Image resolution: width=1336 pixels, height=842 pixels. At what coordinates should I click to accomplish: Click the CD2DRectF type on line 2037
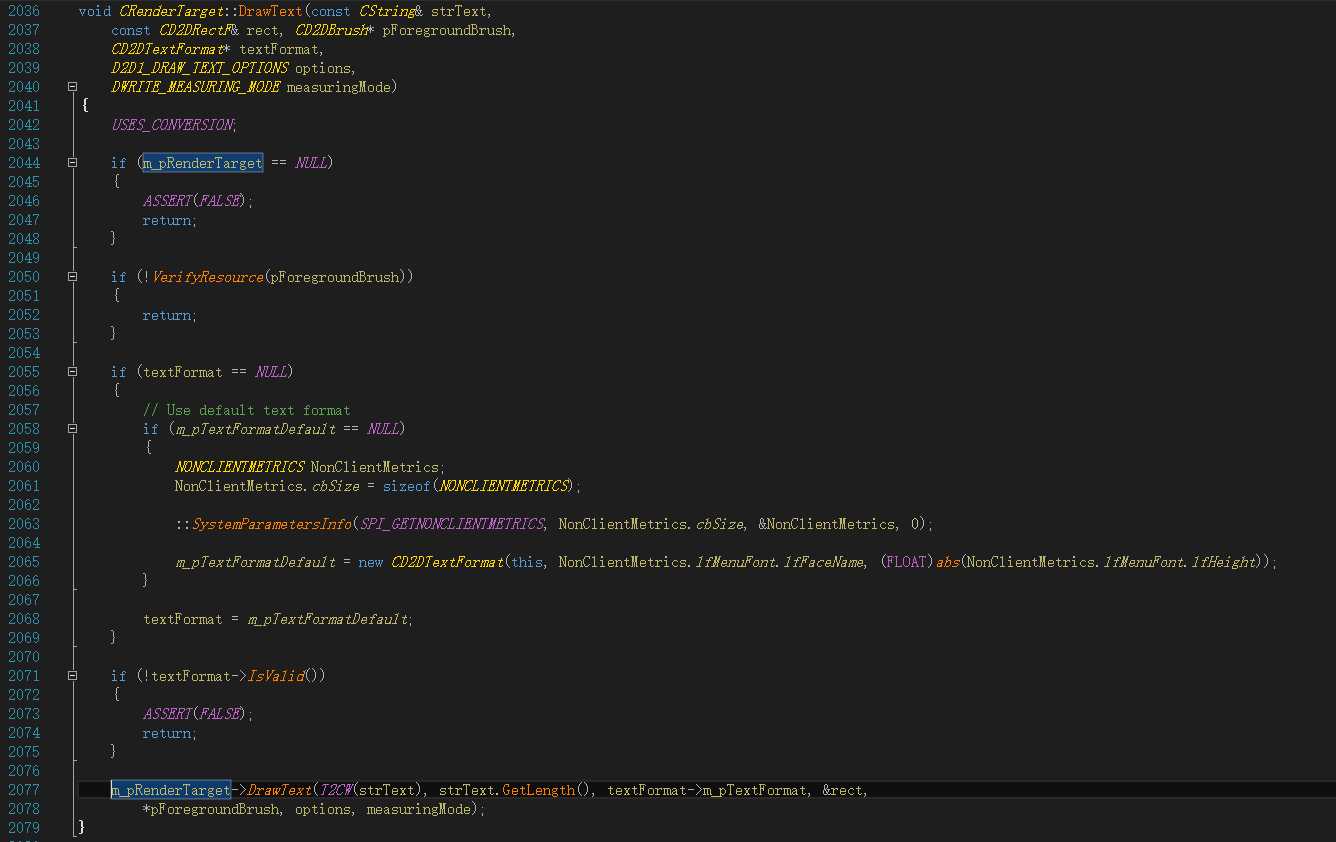click(195, 30)
